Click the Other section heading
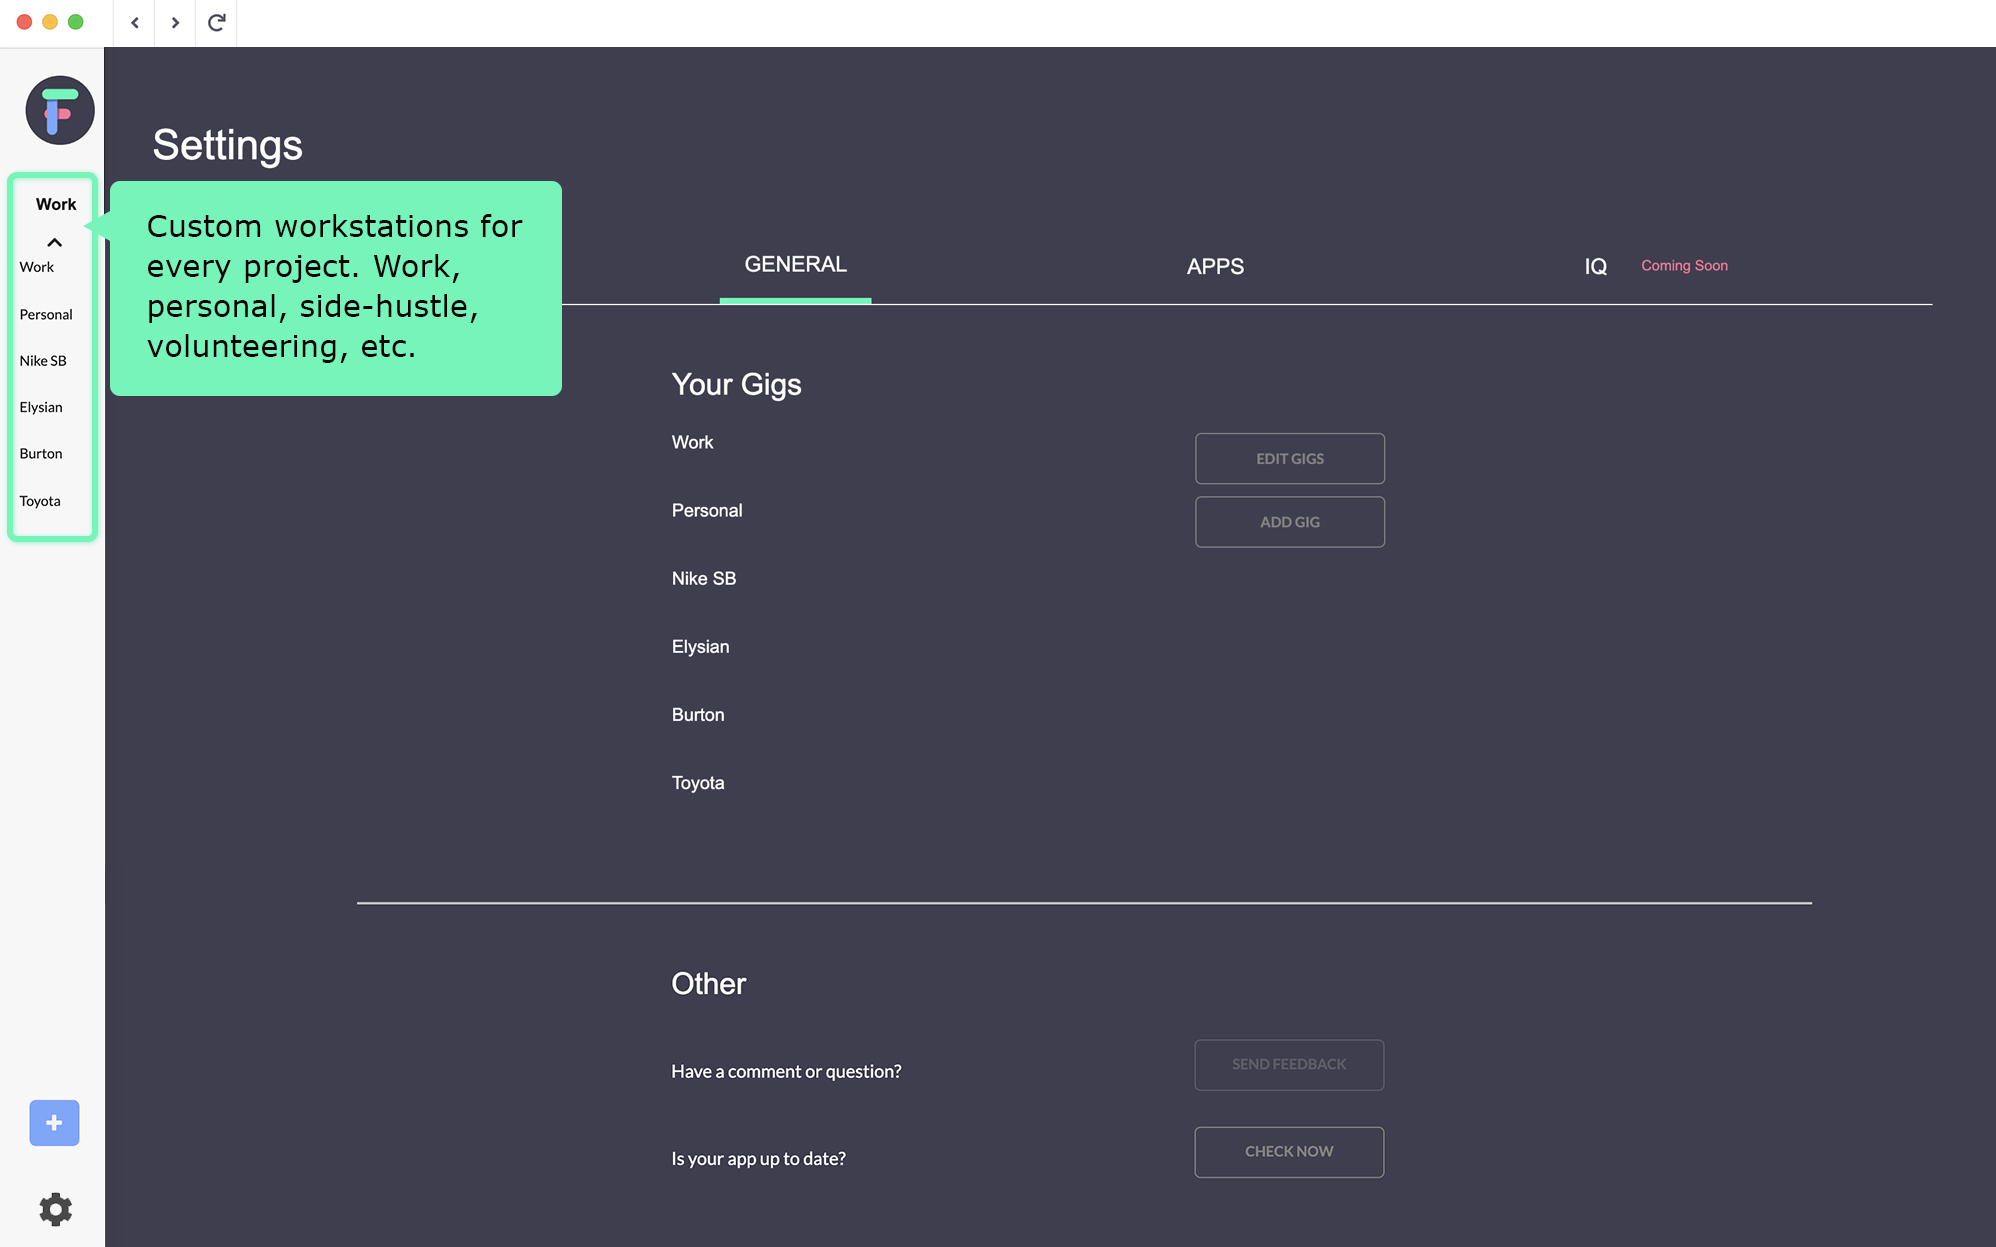The width and height of the screenshot is (1996, 1247). pos(708,984)
